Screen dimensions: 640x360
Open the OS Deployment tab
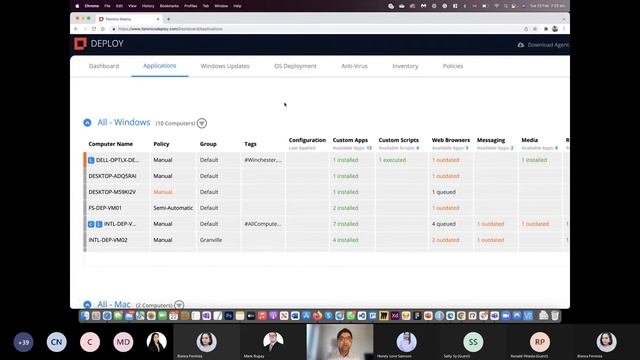(295, 66)
